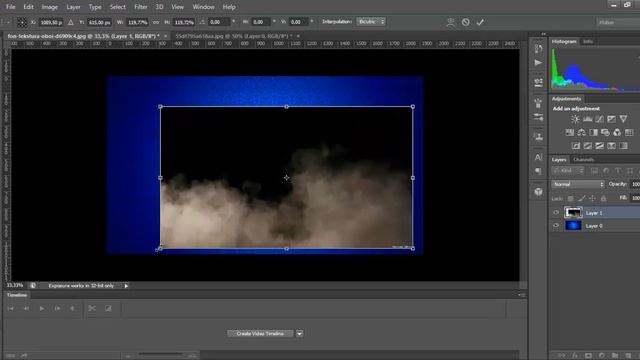The width and height of the screenshot is (640, 360).
Task: Toggle lock position icon
Action: click(x=592, y=198)
